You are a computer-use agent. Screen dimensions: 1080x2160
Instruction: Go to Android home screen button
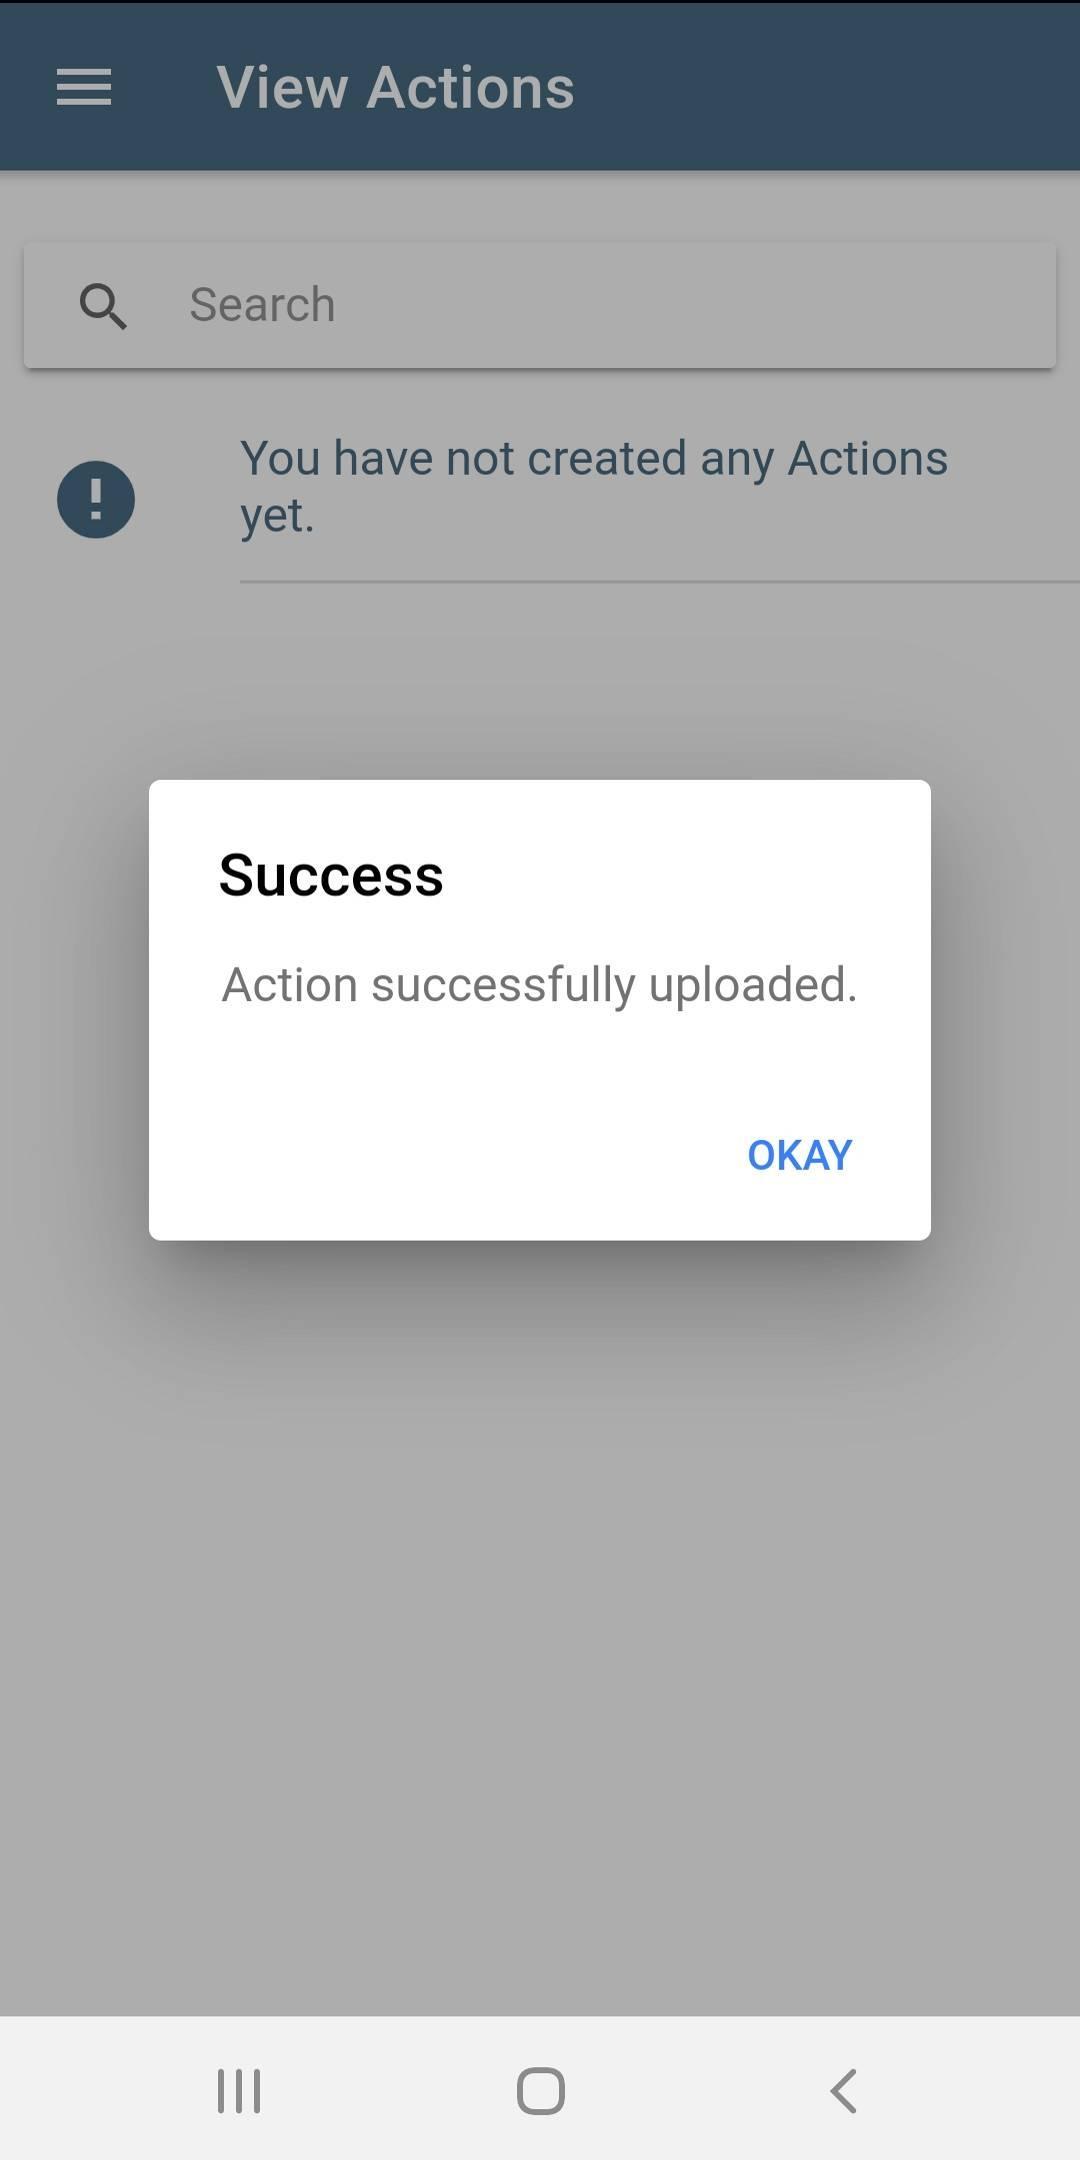point(541,2091)
